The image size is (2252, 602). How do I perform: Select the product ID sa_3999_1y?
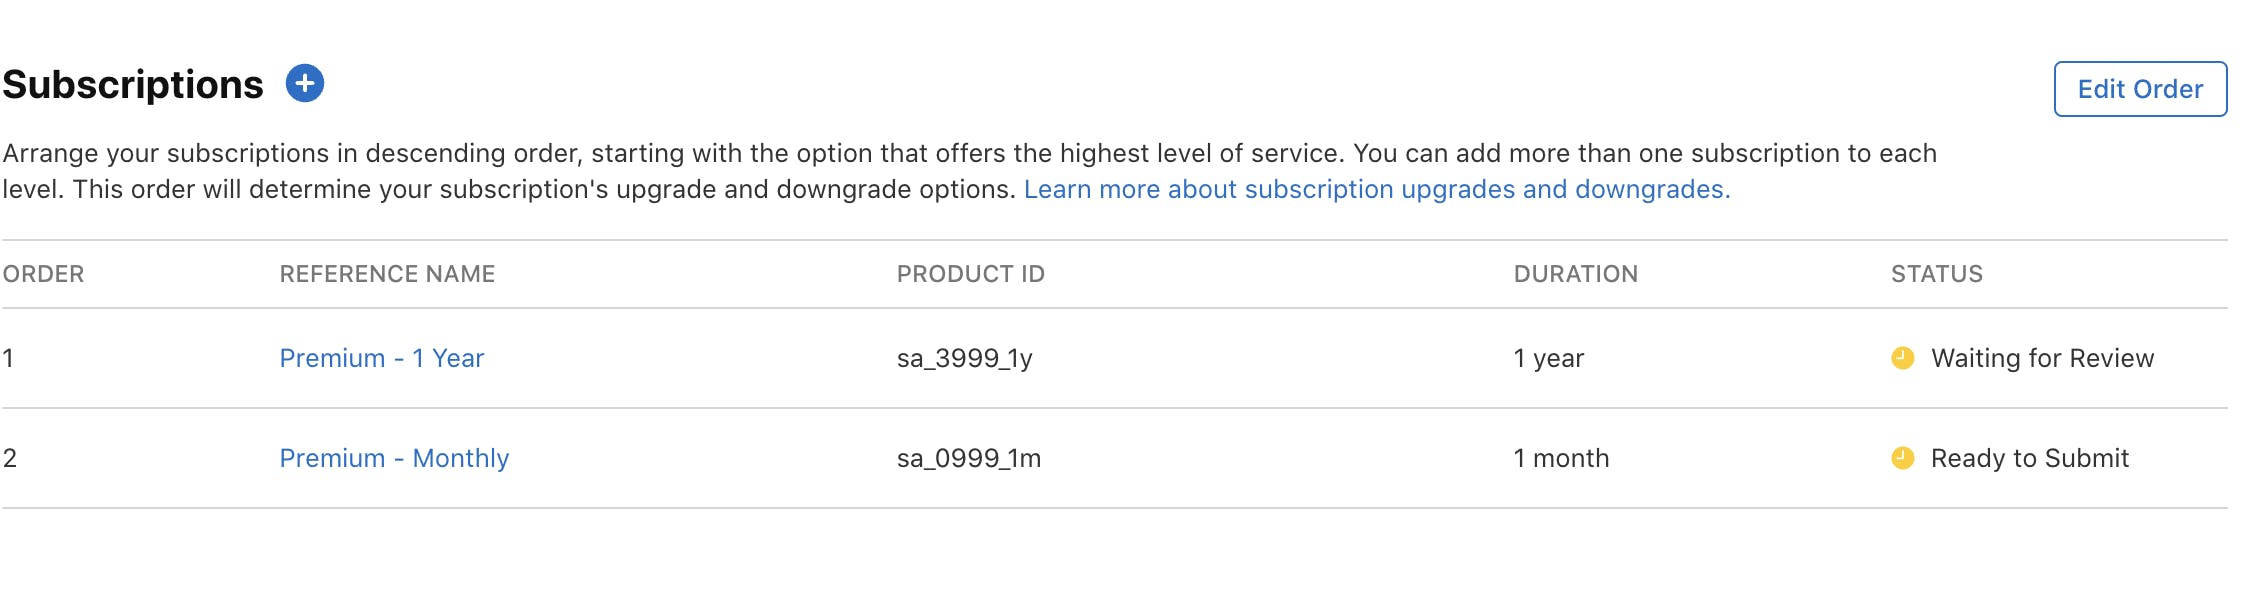pyautogui.click(x=964, y=358)
